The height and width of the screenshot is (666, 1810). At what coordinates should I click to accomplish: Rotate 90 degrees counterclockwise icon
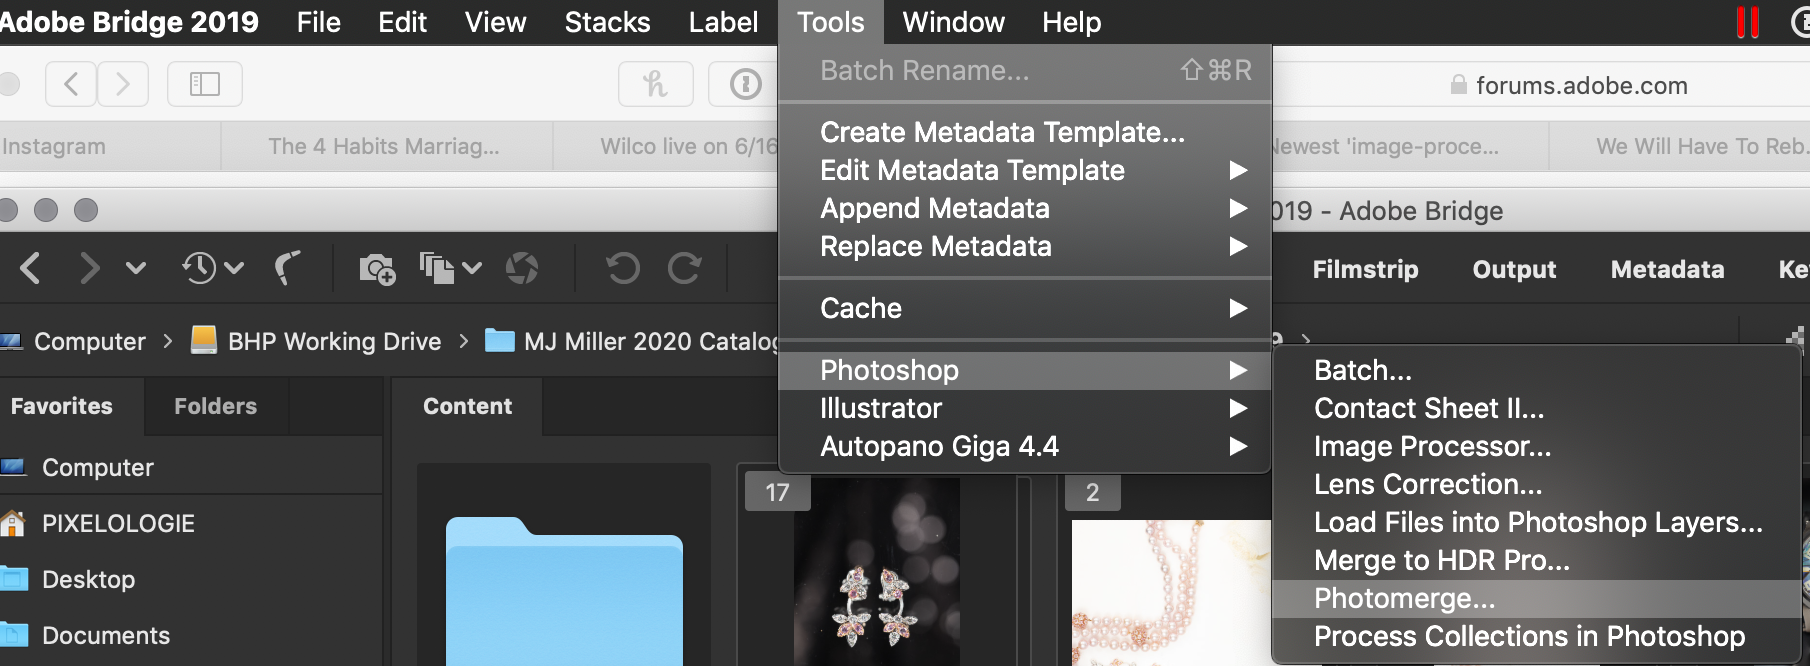[622, 268]
